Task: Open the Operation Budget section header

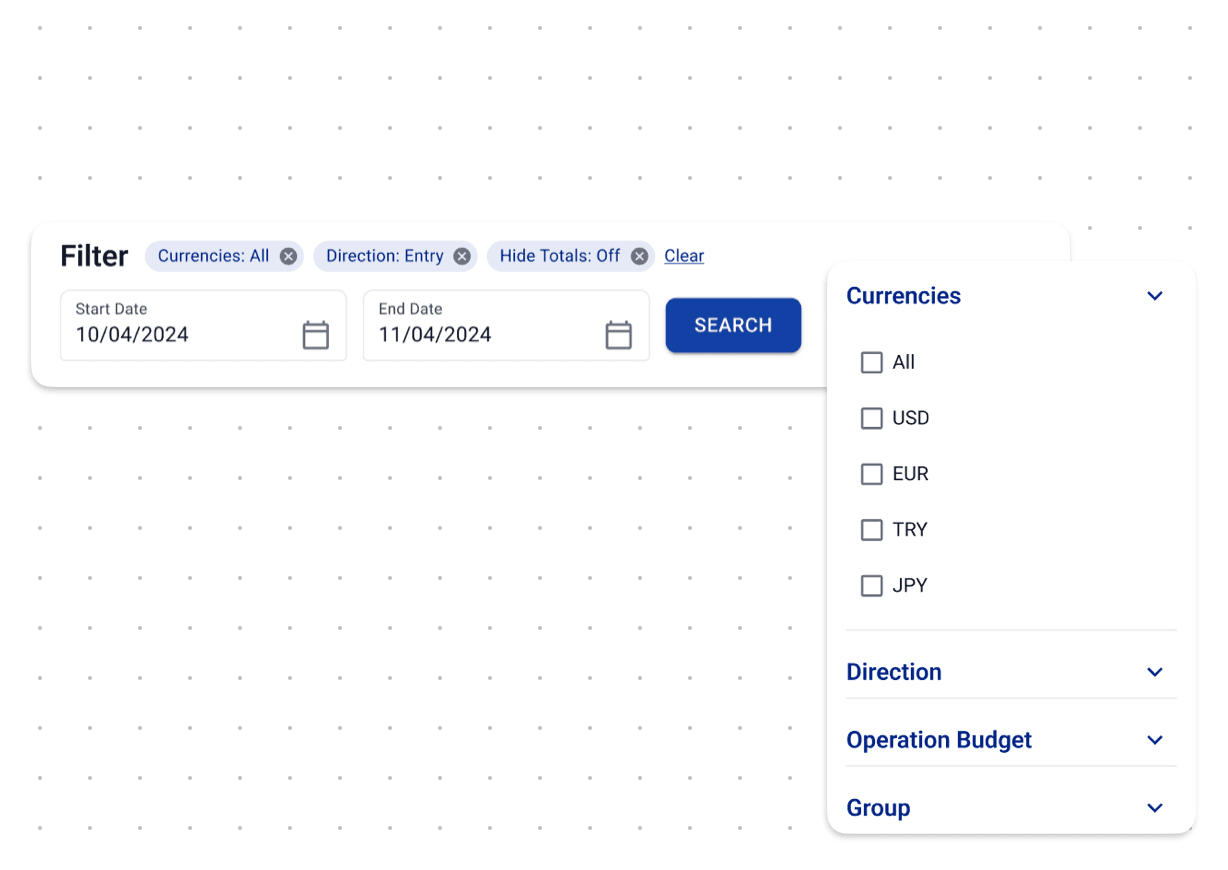Action: tap(939, 740)
